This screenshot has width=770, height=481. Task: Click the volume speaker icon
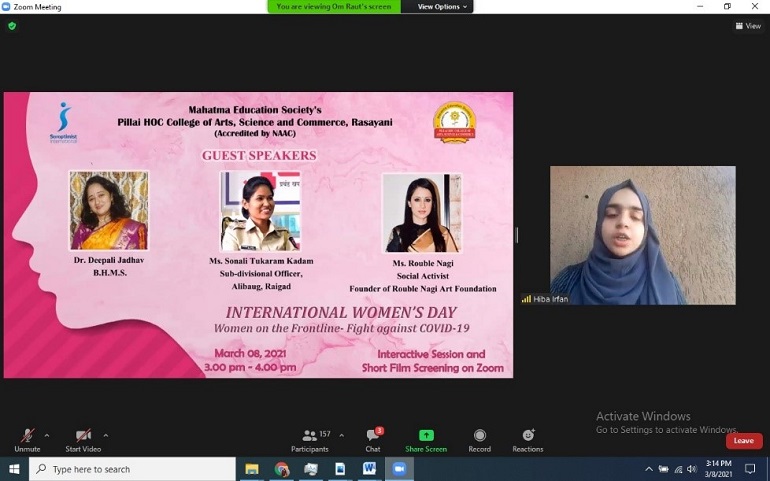tap(692, 469)
